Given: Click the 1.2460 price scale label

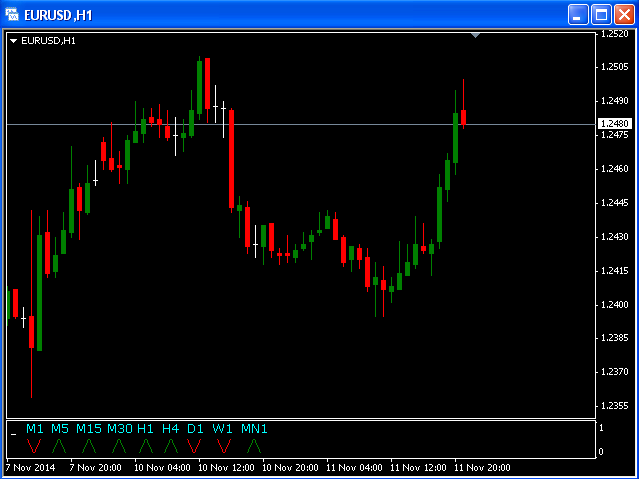Looking at the screenshot, I should pyautogui.click(x=615, y=169).
